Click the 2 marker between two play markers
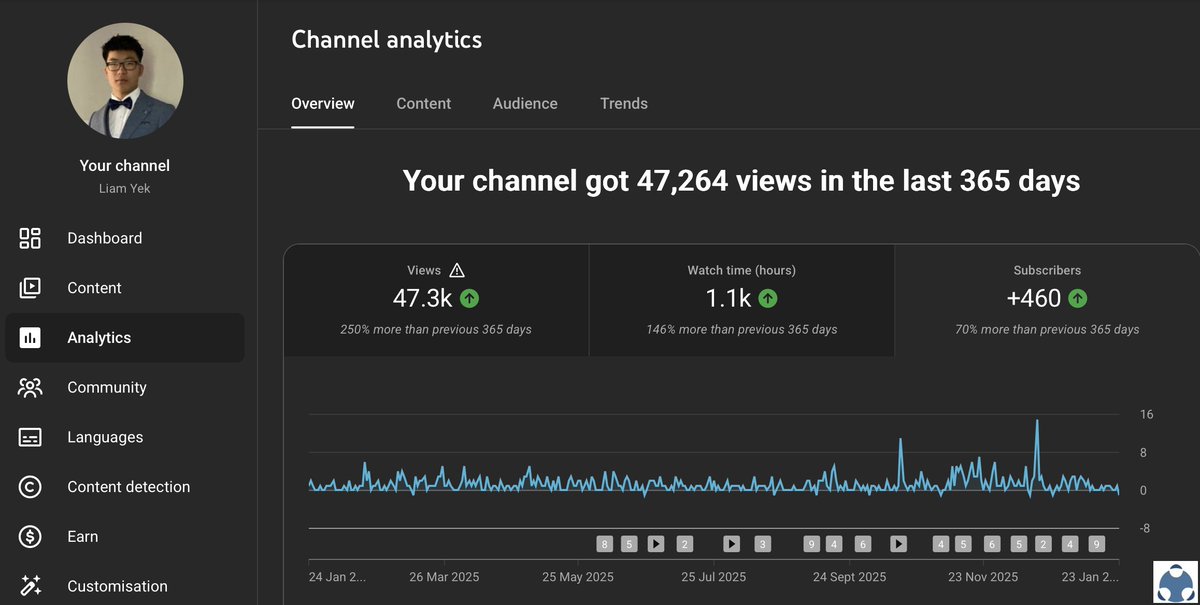 [x=685, y=544]
